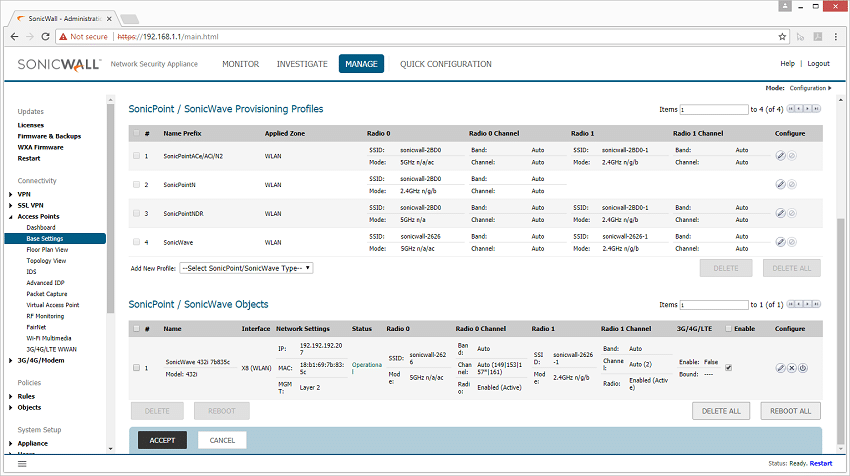This screenshot has width=850, height=476.
Task: Click the sidebar vertical scrollbar
Action: 111,209
